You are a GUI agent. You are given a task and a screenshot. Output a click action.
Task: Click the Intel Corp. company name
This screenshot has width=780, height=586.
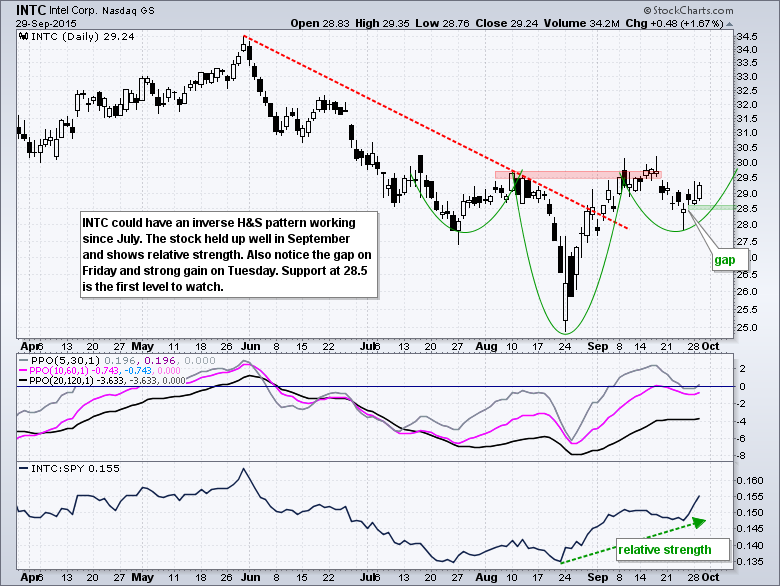pyautogui.click(x=74, y=10)
